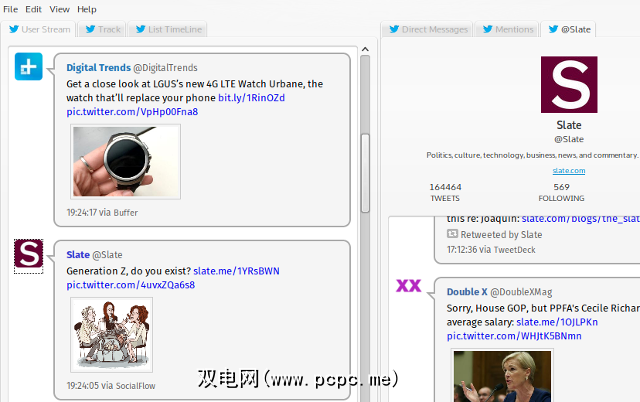Click the user stream scrollbar thumb
The width and height of the screenshot is (640, 402).
(x=365, y=173)
